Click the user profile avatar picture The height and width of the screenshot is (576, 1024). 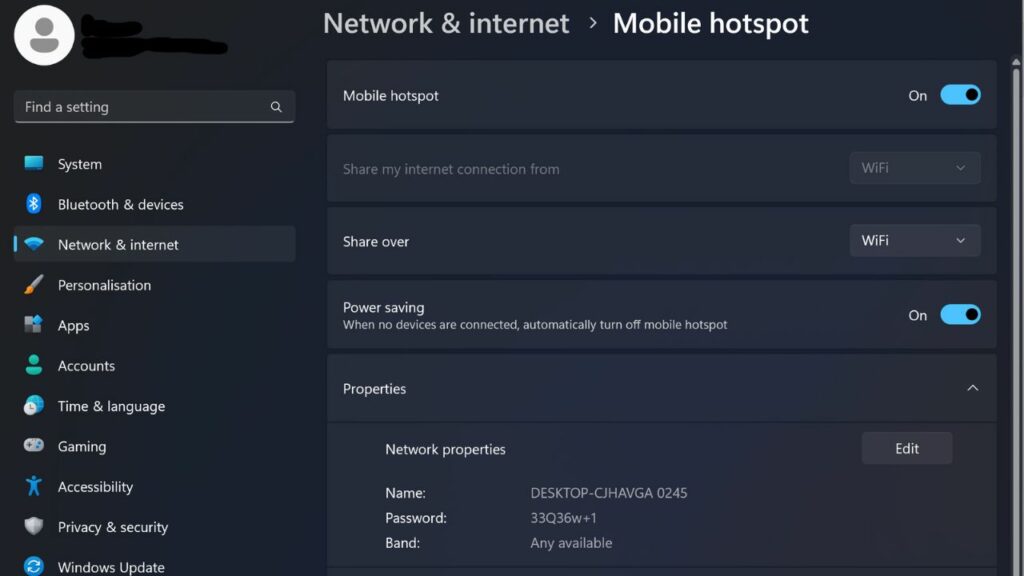click(x=44, y=35)
